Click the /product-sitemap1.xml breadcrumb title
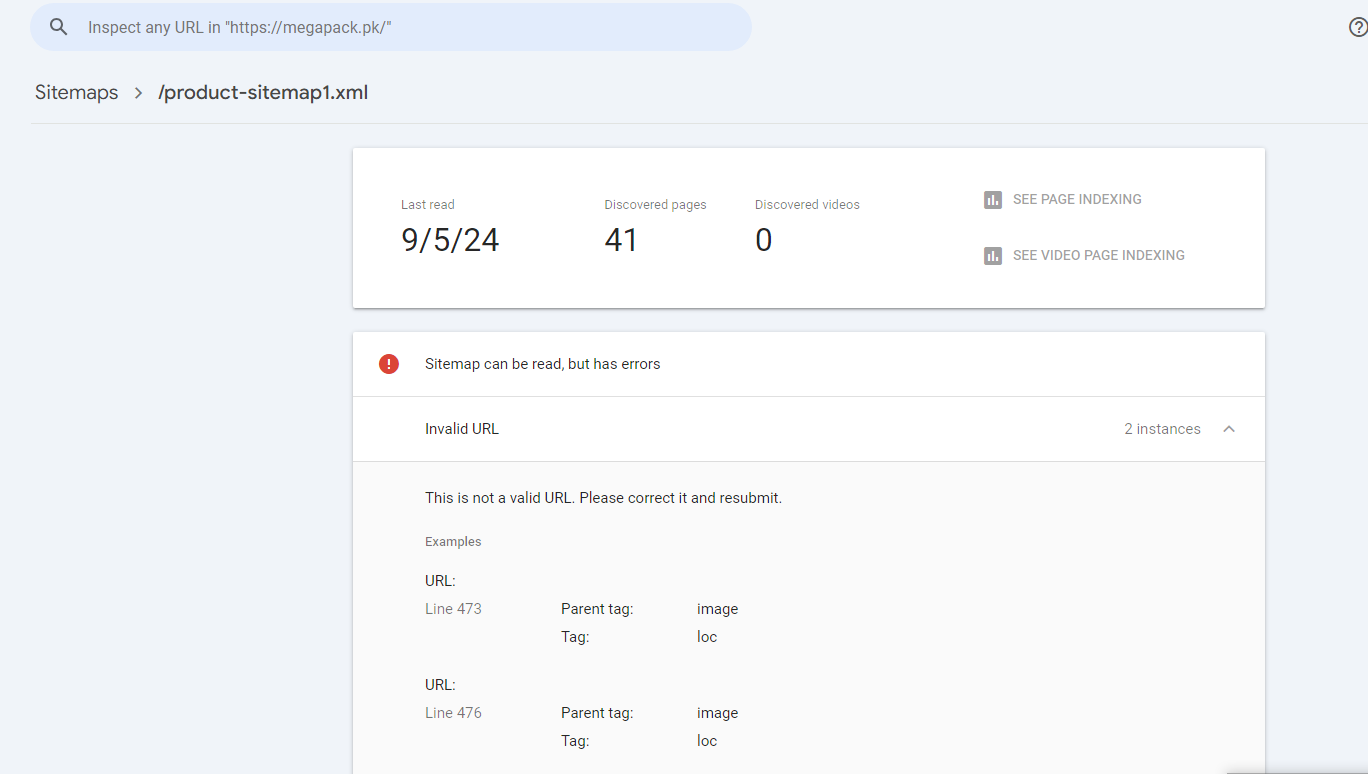Viewport: 1368px width, 774px height. [263, 93]
